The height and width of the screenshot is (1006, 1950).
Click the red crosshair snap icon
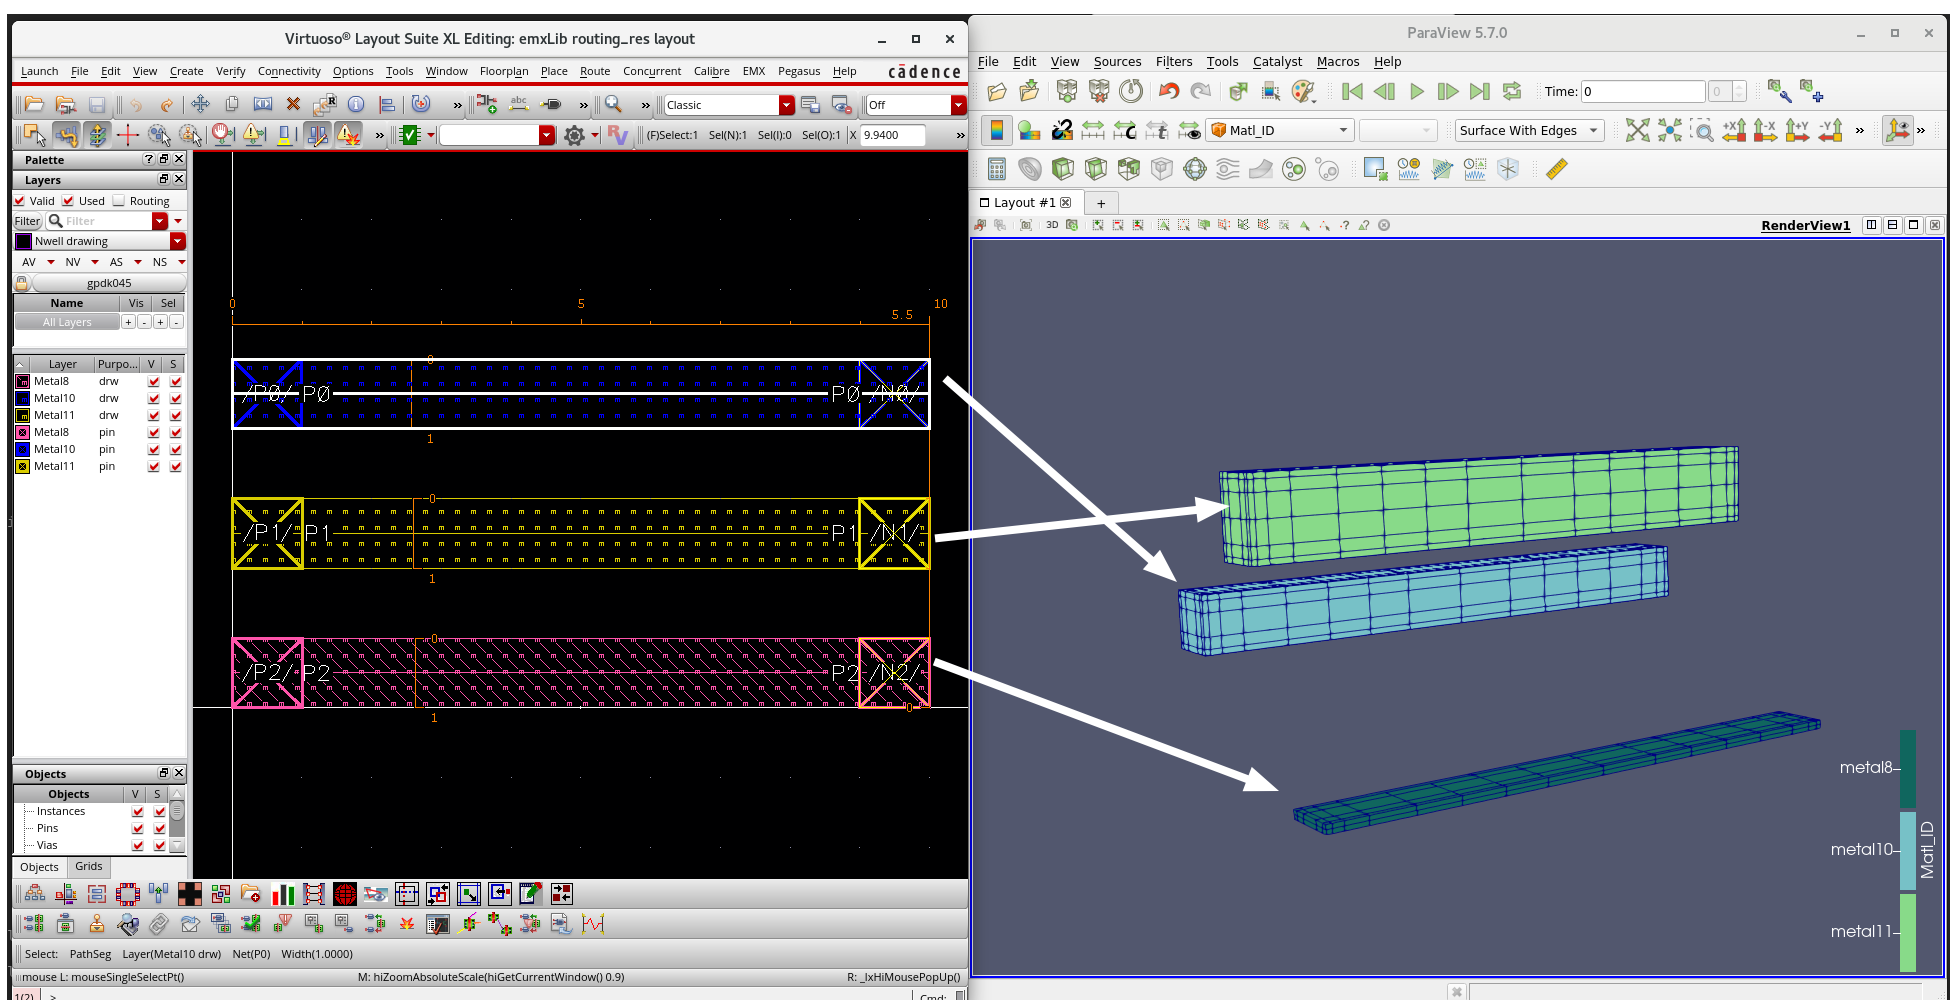coord(127,134)
